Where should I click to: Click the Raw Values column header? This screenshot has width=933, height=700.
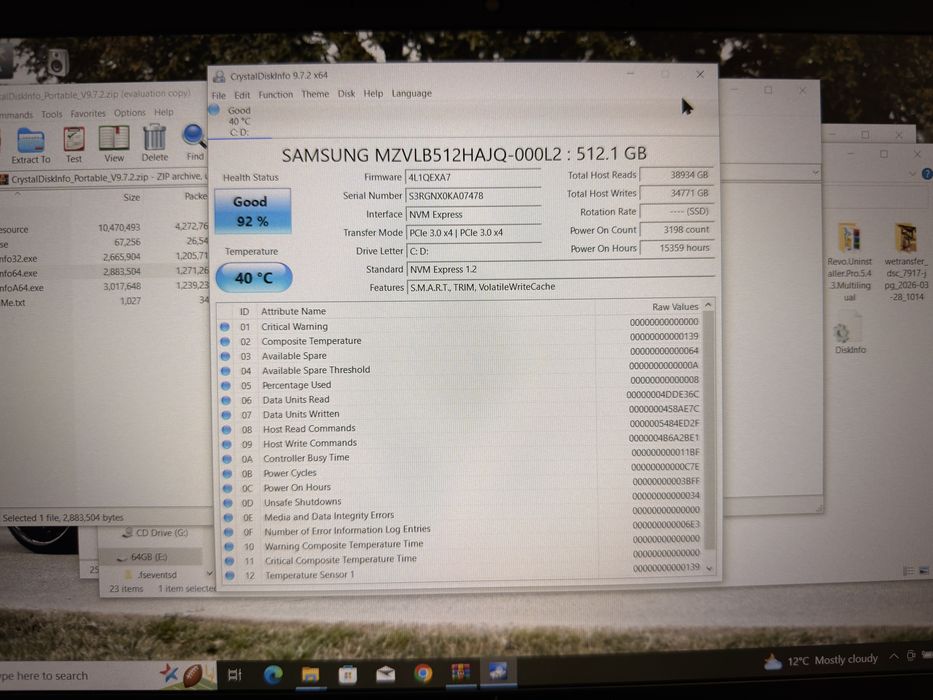(x=675, y=307)
